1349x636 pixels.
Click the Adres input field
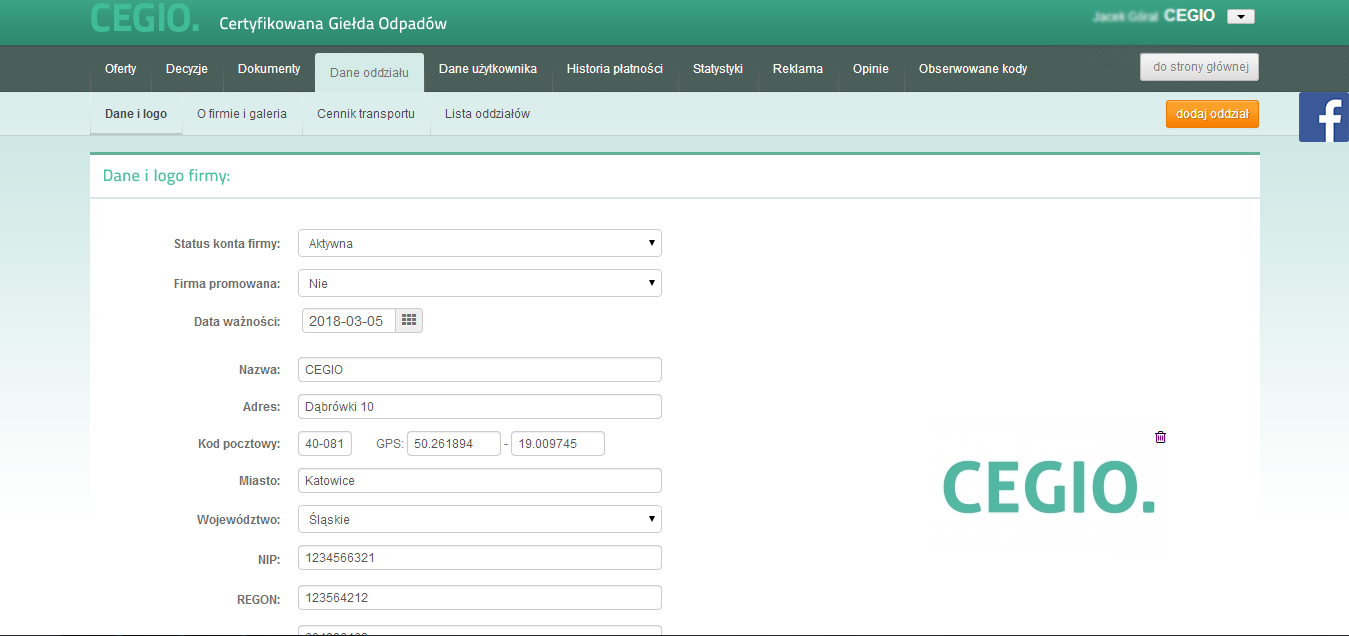click(480, 407)
